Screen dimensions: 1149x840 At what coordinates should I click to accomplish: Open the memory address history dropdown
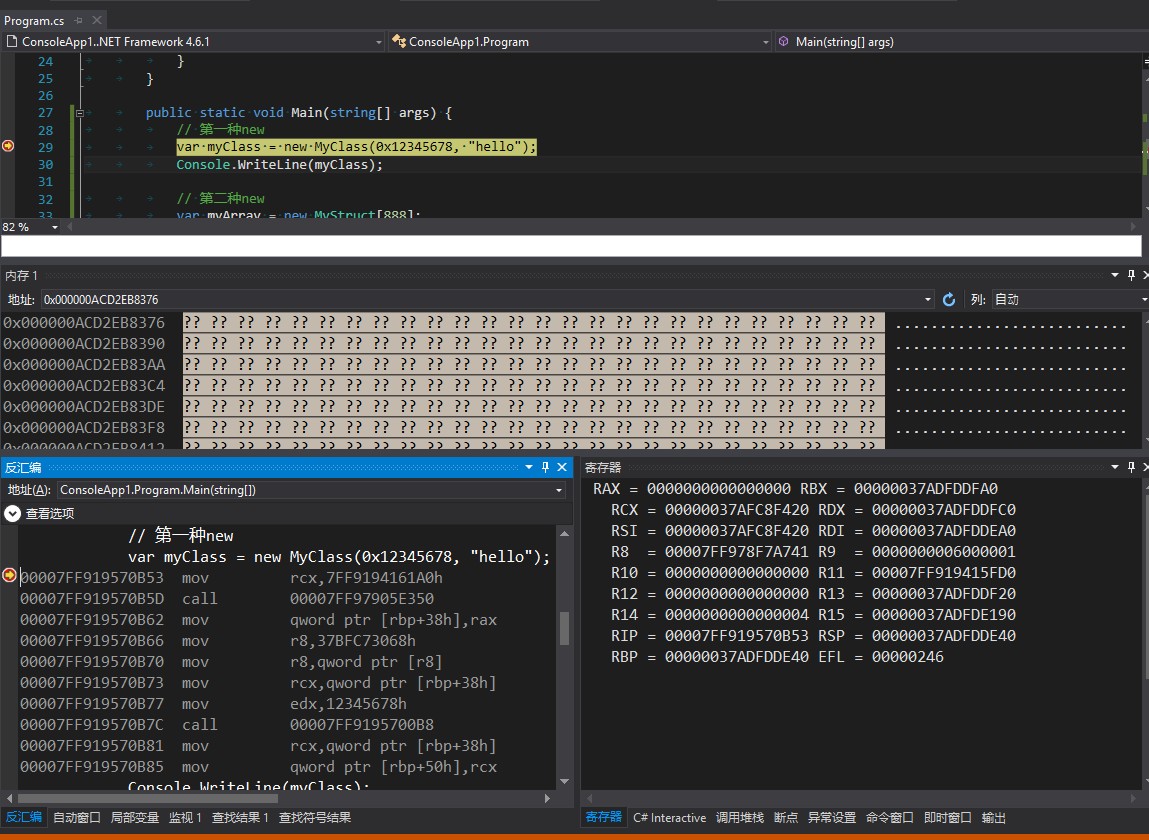pyautogui.click(x=928, y=299)
